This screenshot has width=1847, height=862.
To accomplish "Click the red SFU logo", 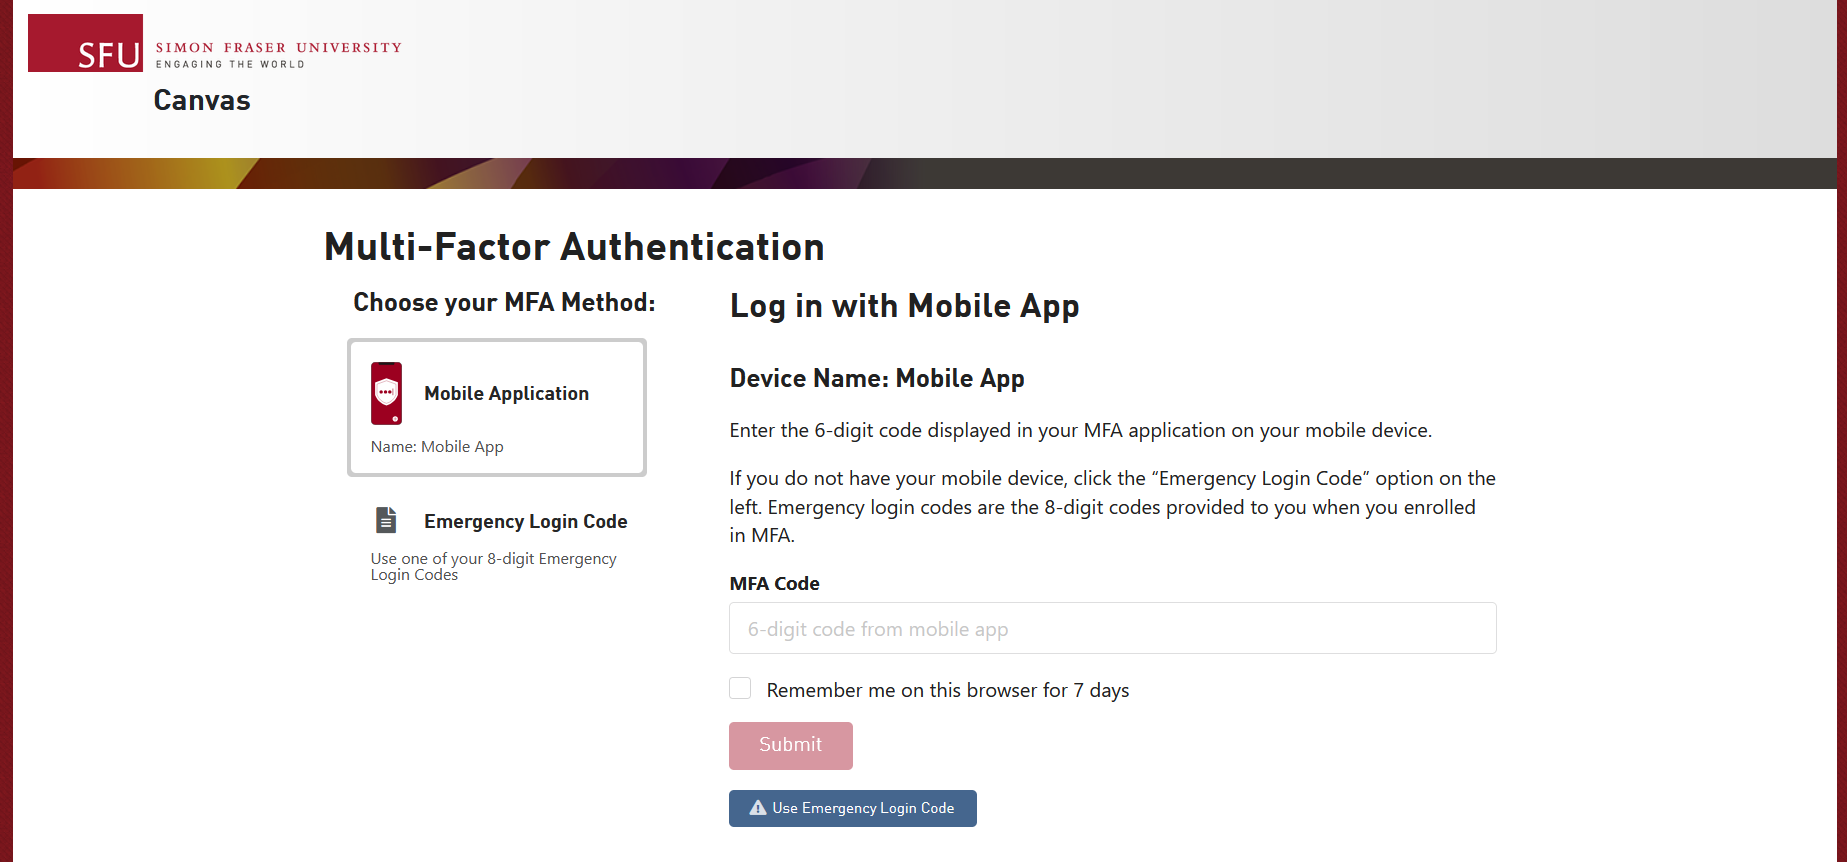I will (x=85, y=43).
